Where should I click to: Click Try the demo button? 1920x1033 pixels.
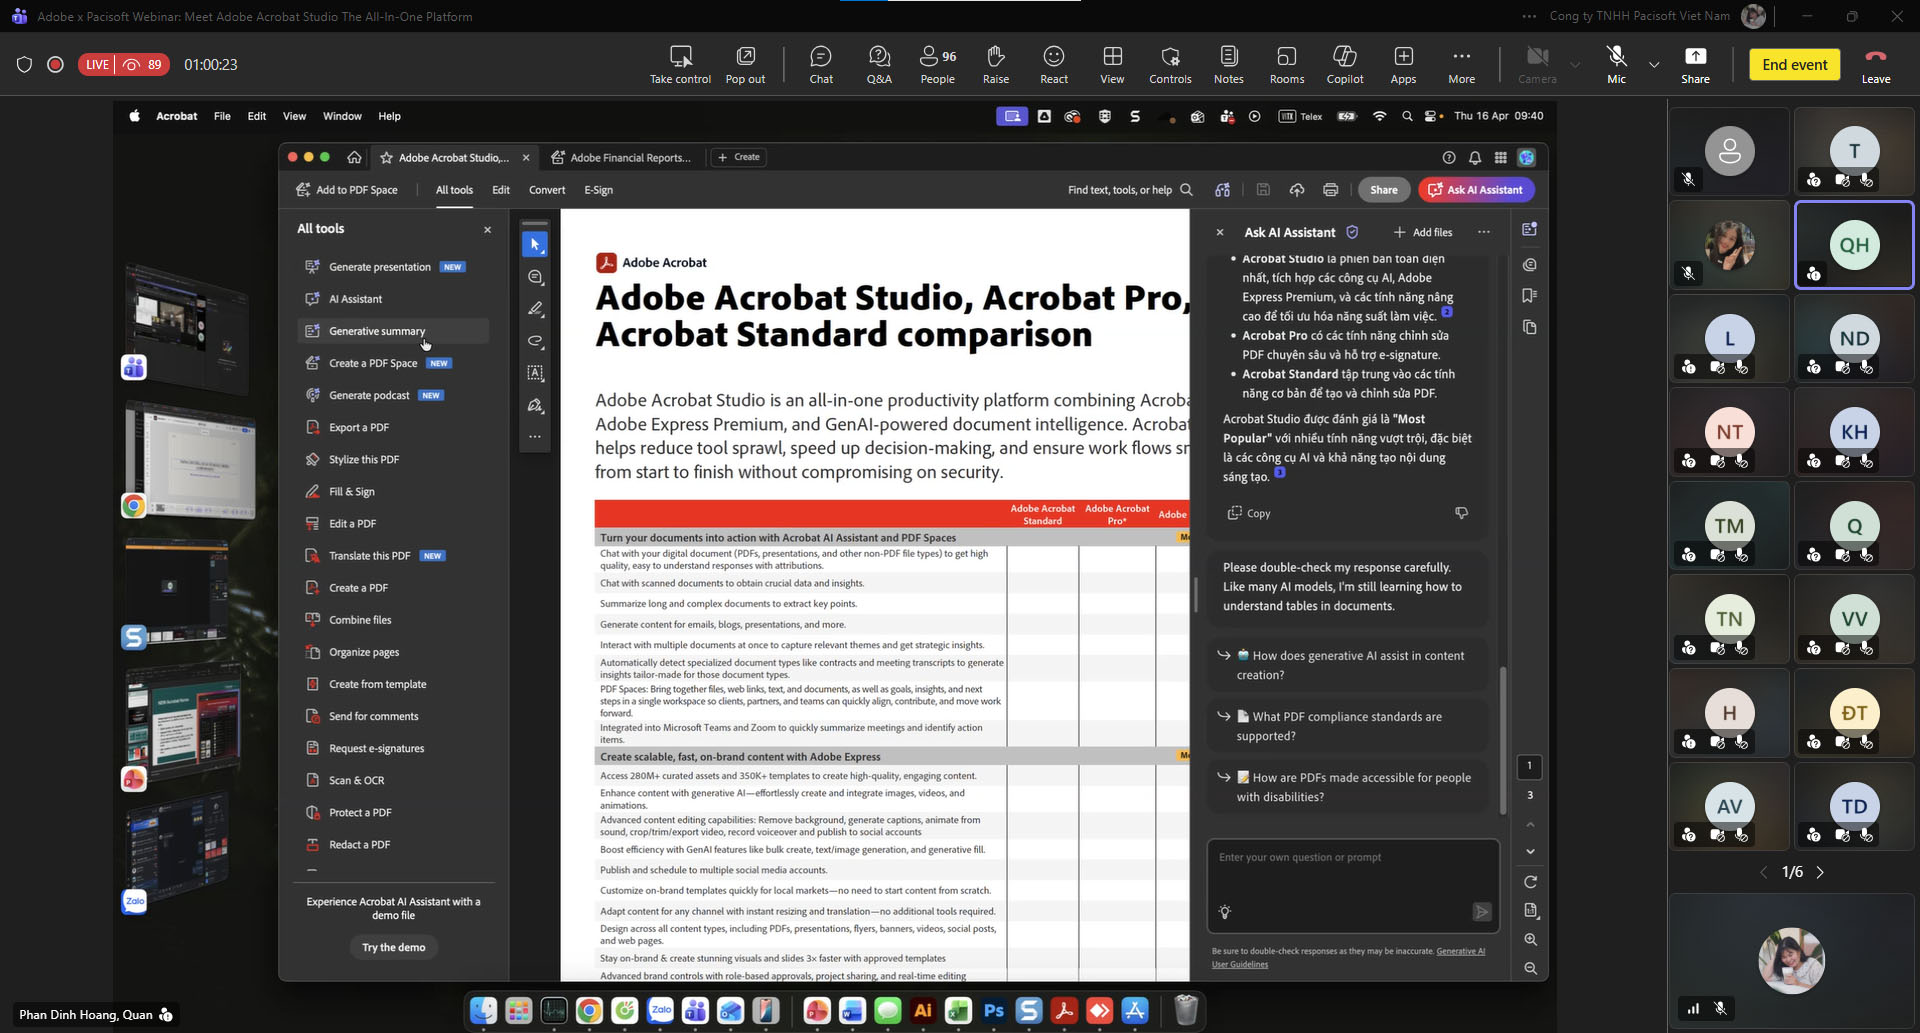click(x=393, y=947)
